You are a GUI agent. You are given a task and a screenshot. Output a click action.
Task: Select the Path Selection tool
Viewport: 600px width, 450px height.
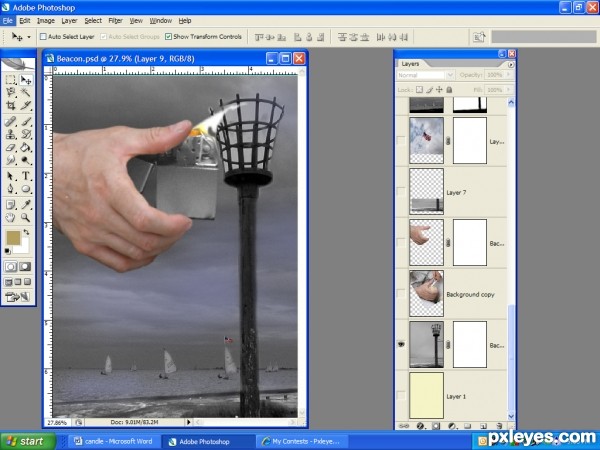[11, 176]
